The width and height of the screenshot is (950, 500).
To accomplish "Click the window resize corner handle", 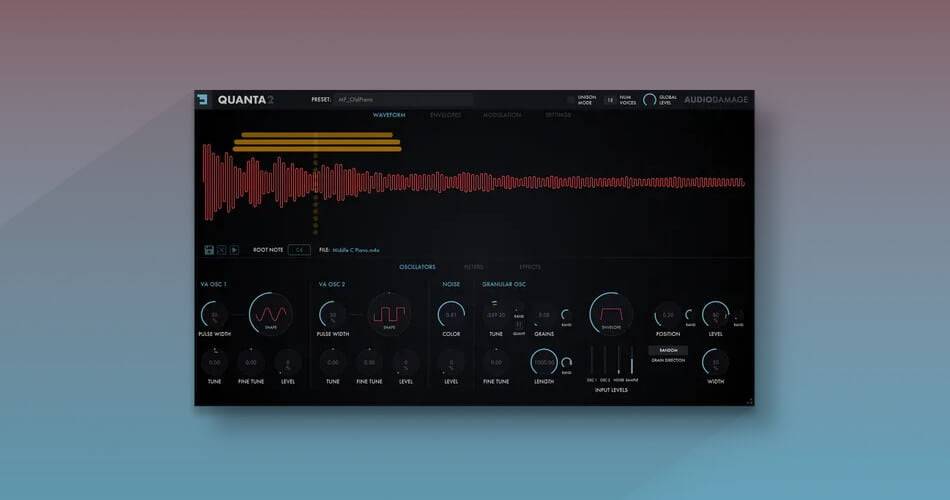I will click(749, 401).
